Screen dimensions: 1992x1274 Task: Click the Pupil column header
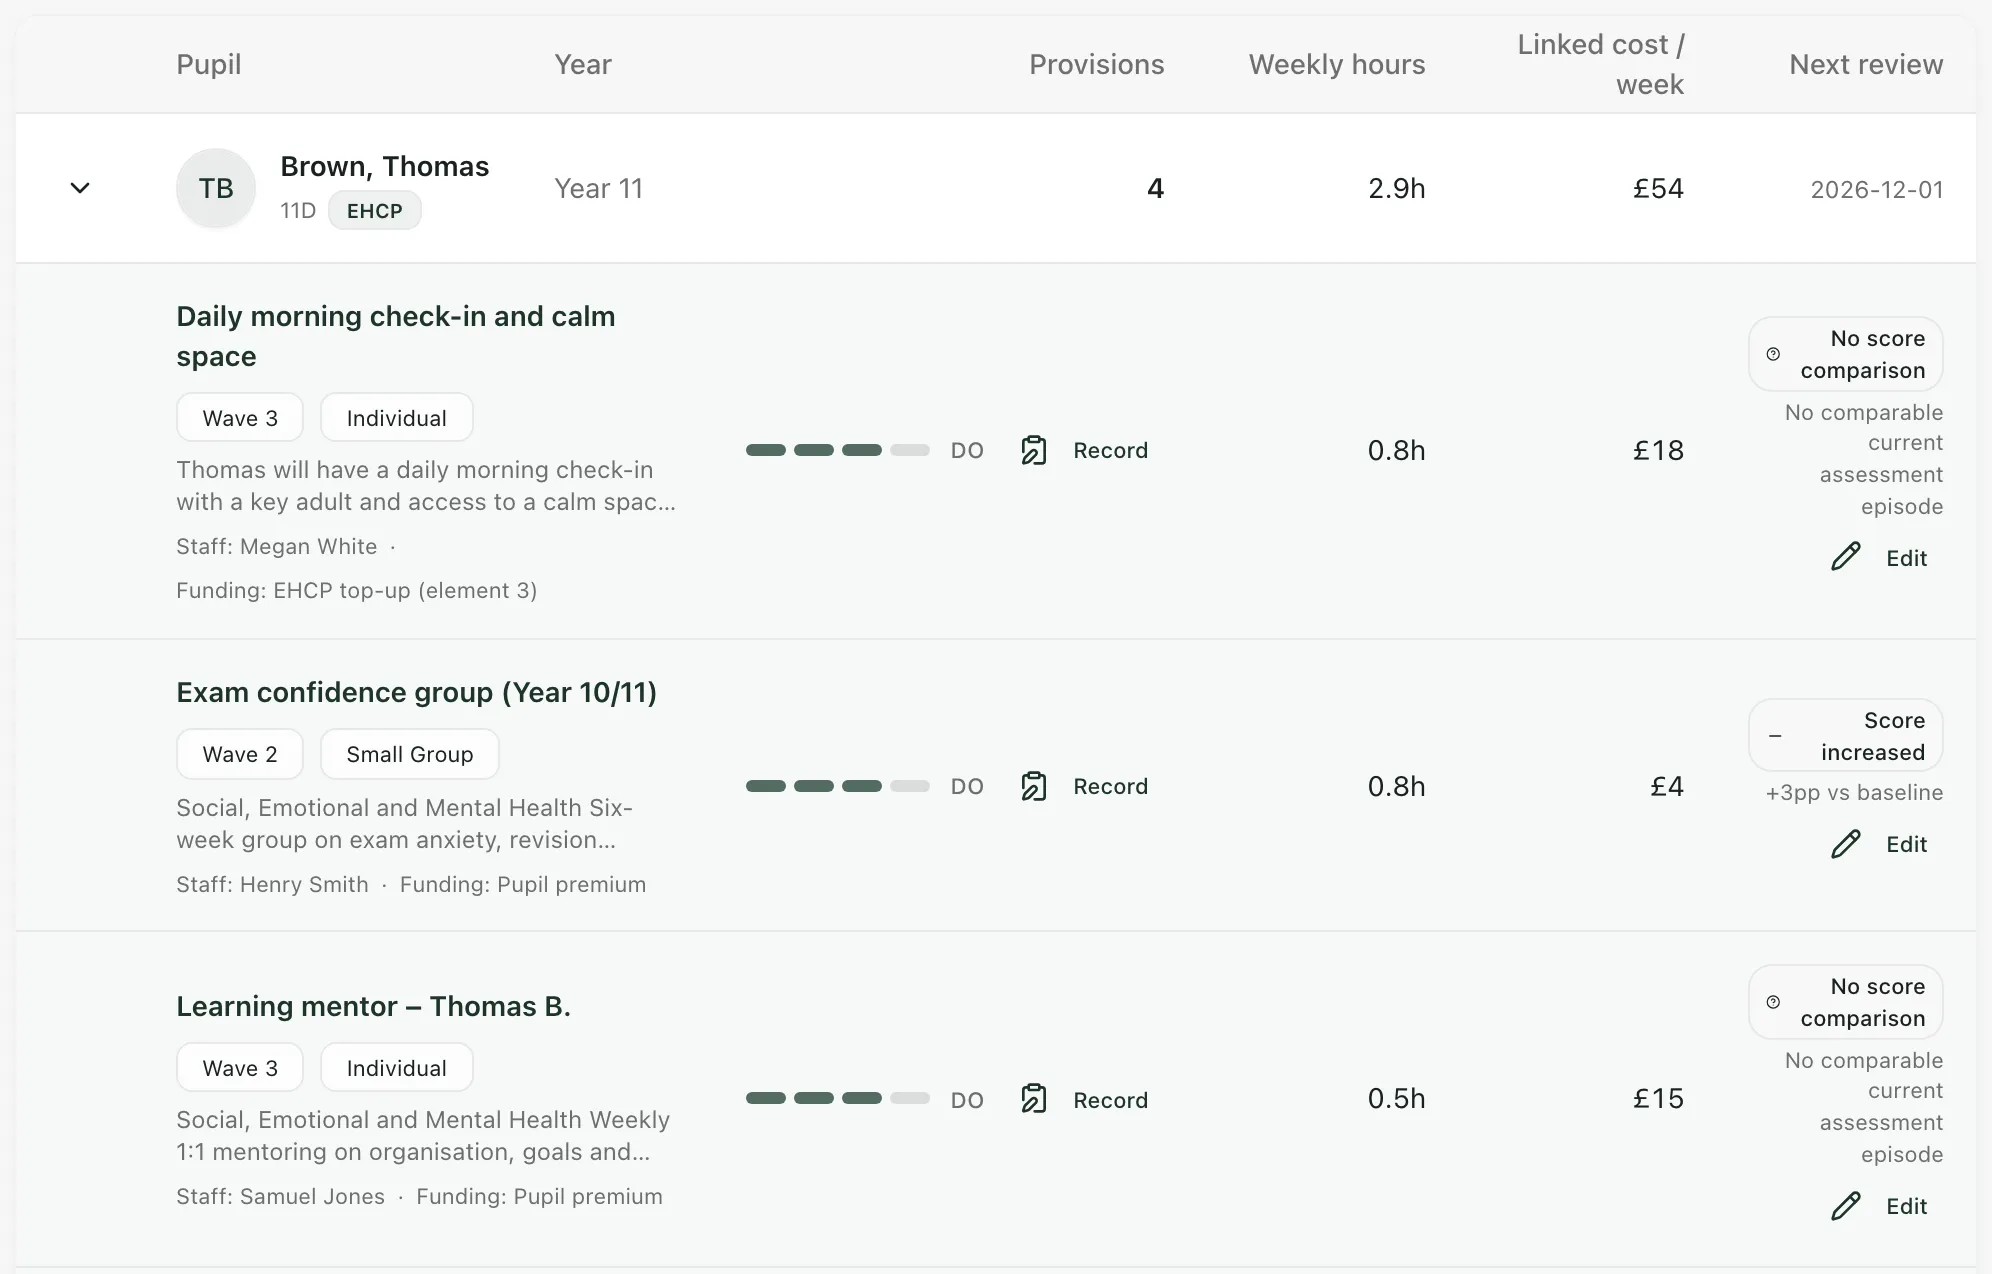[x=209, y=64]
